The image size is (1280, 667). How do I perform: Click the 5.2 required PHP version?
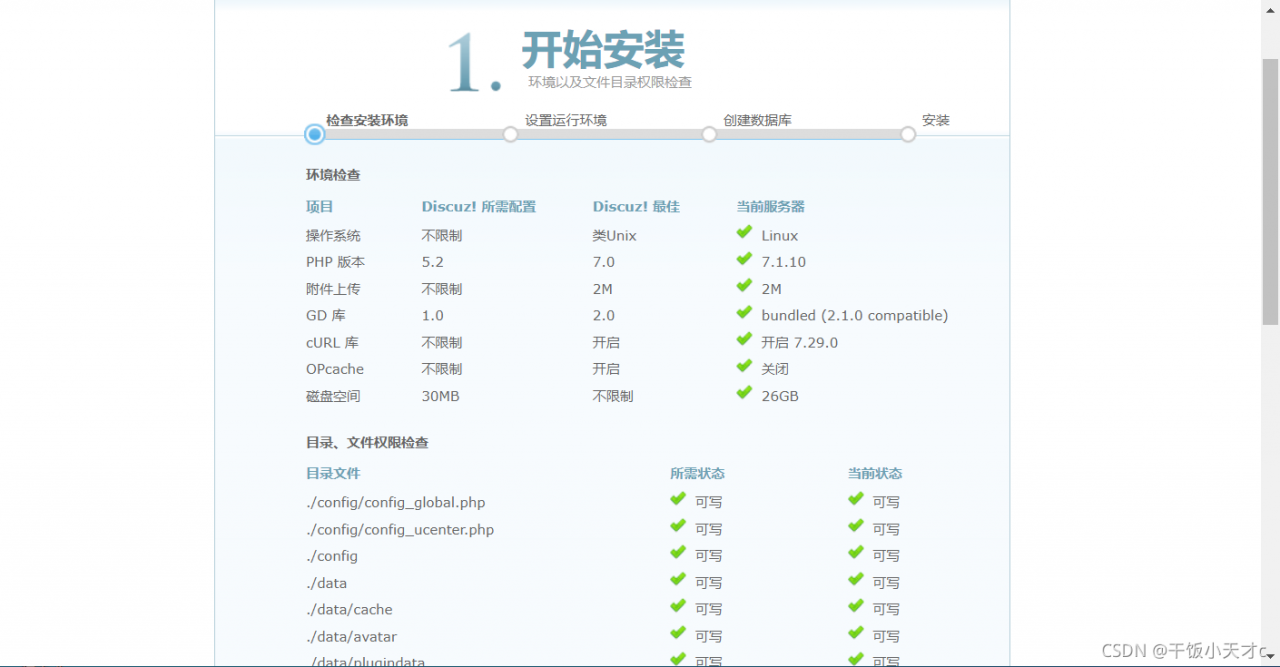[433, 262]
